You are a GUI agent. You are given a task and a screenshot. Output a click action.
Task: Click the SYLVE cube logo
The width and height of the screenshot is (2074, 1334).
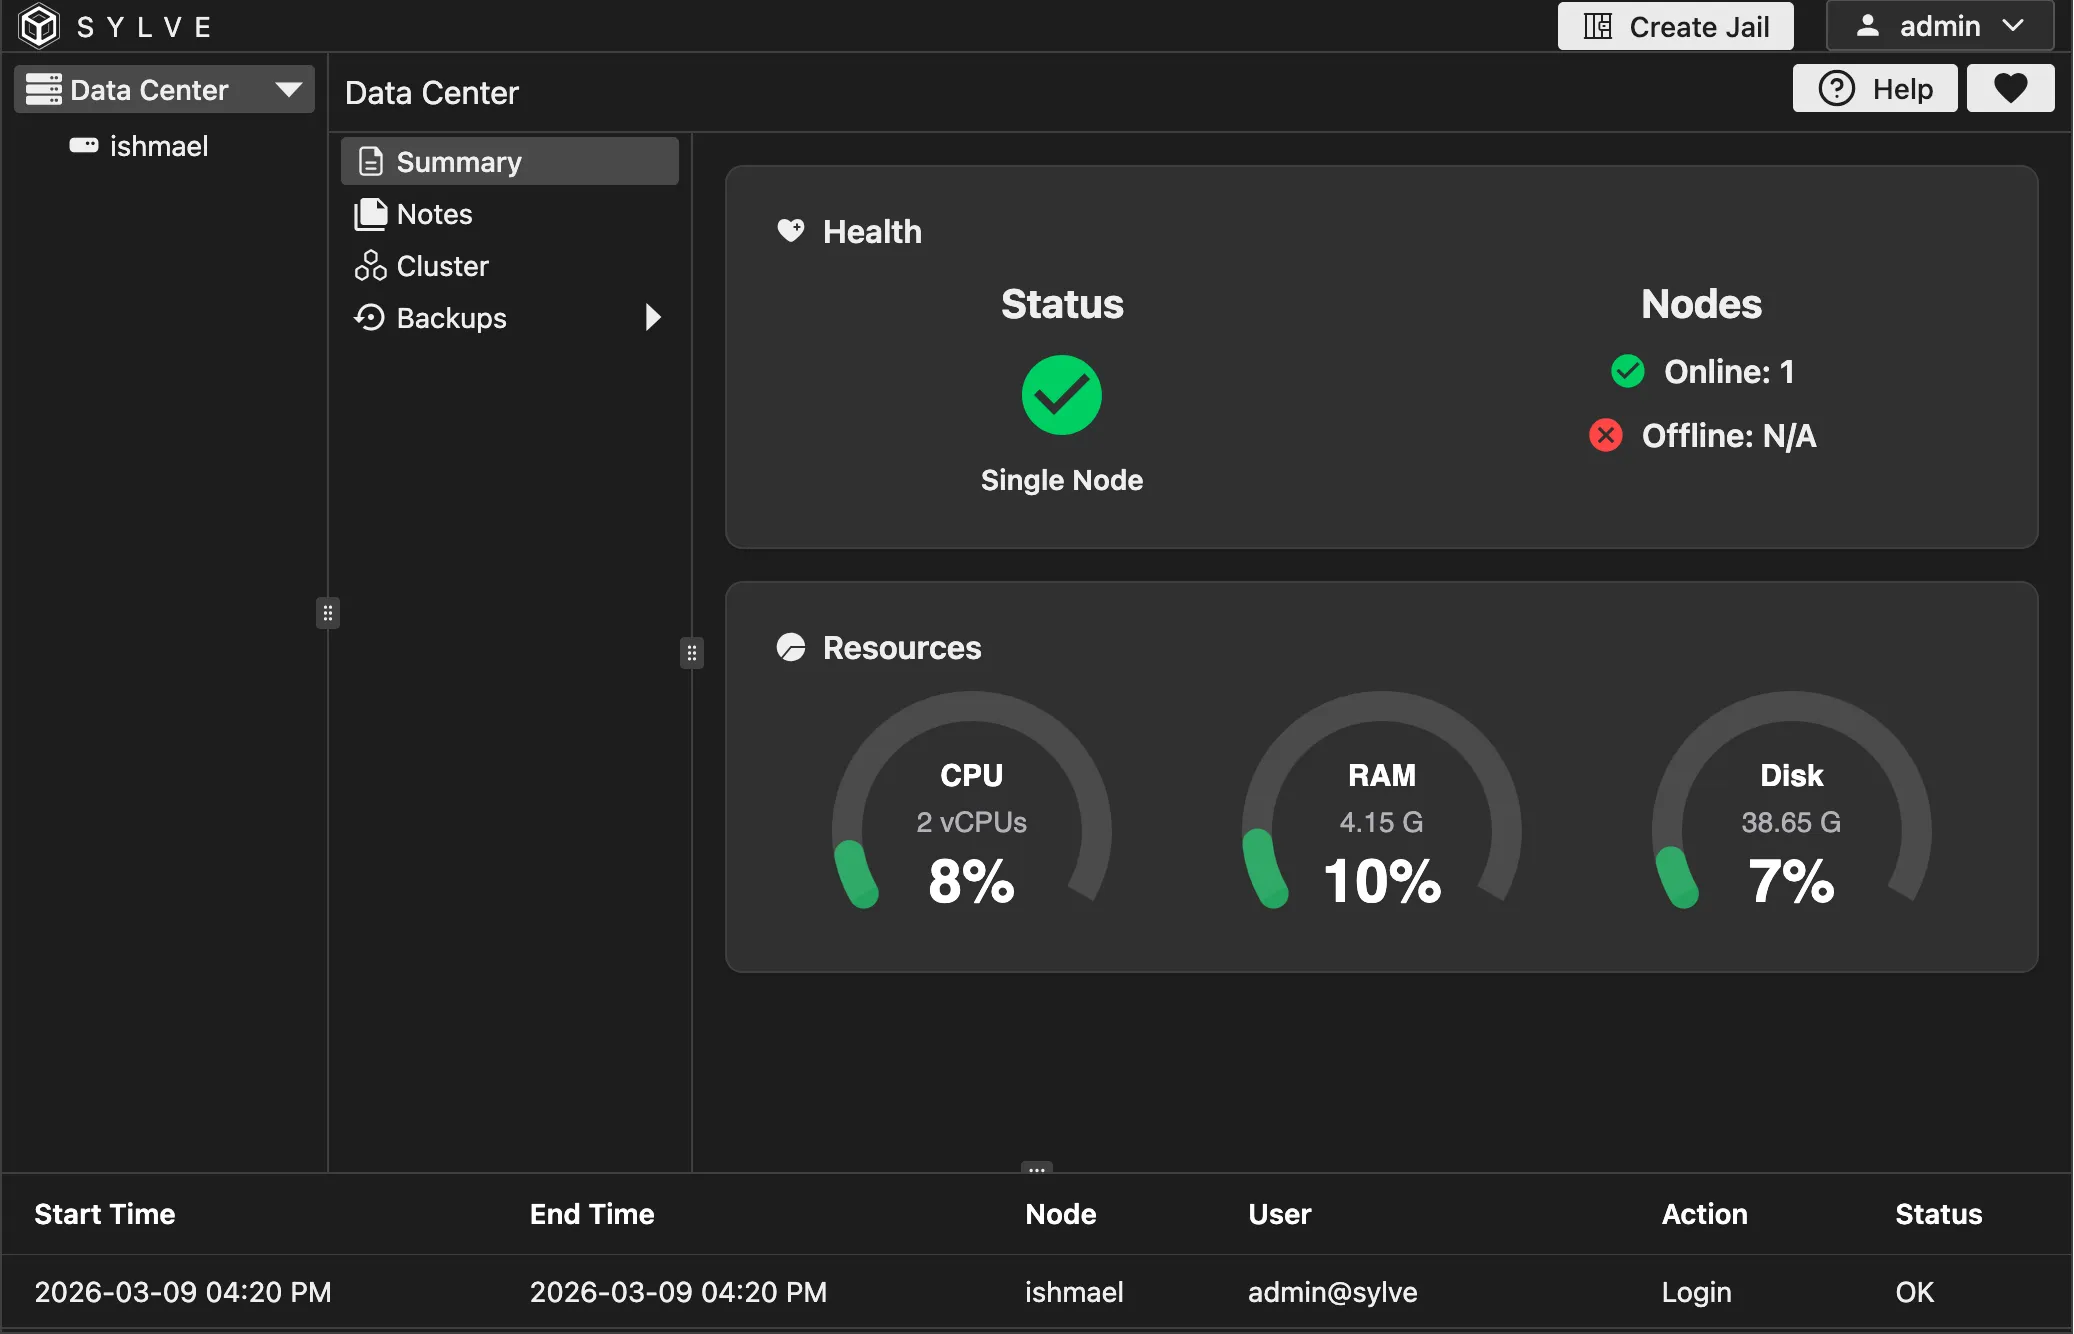[x=38, y=26]
